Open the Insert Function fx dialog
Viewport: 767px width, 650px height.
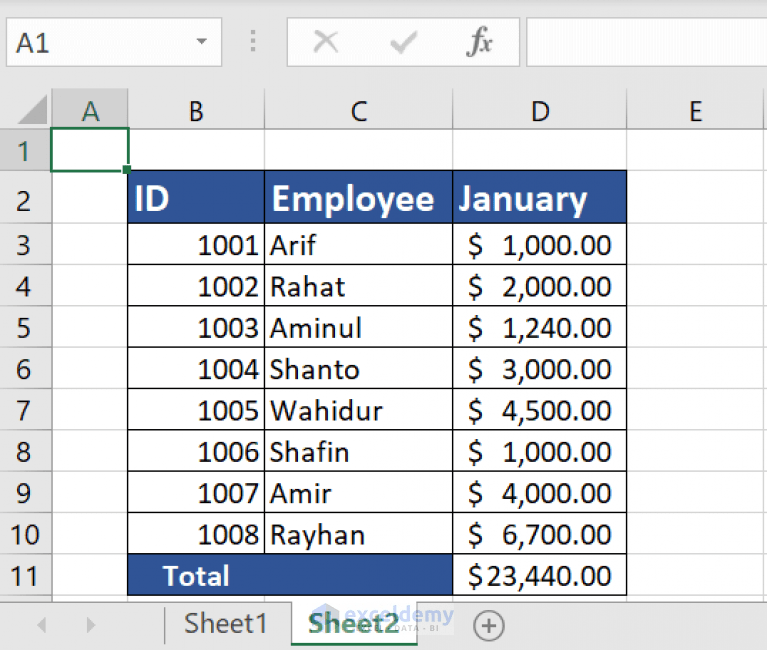[x=479, y=42]
